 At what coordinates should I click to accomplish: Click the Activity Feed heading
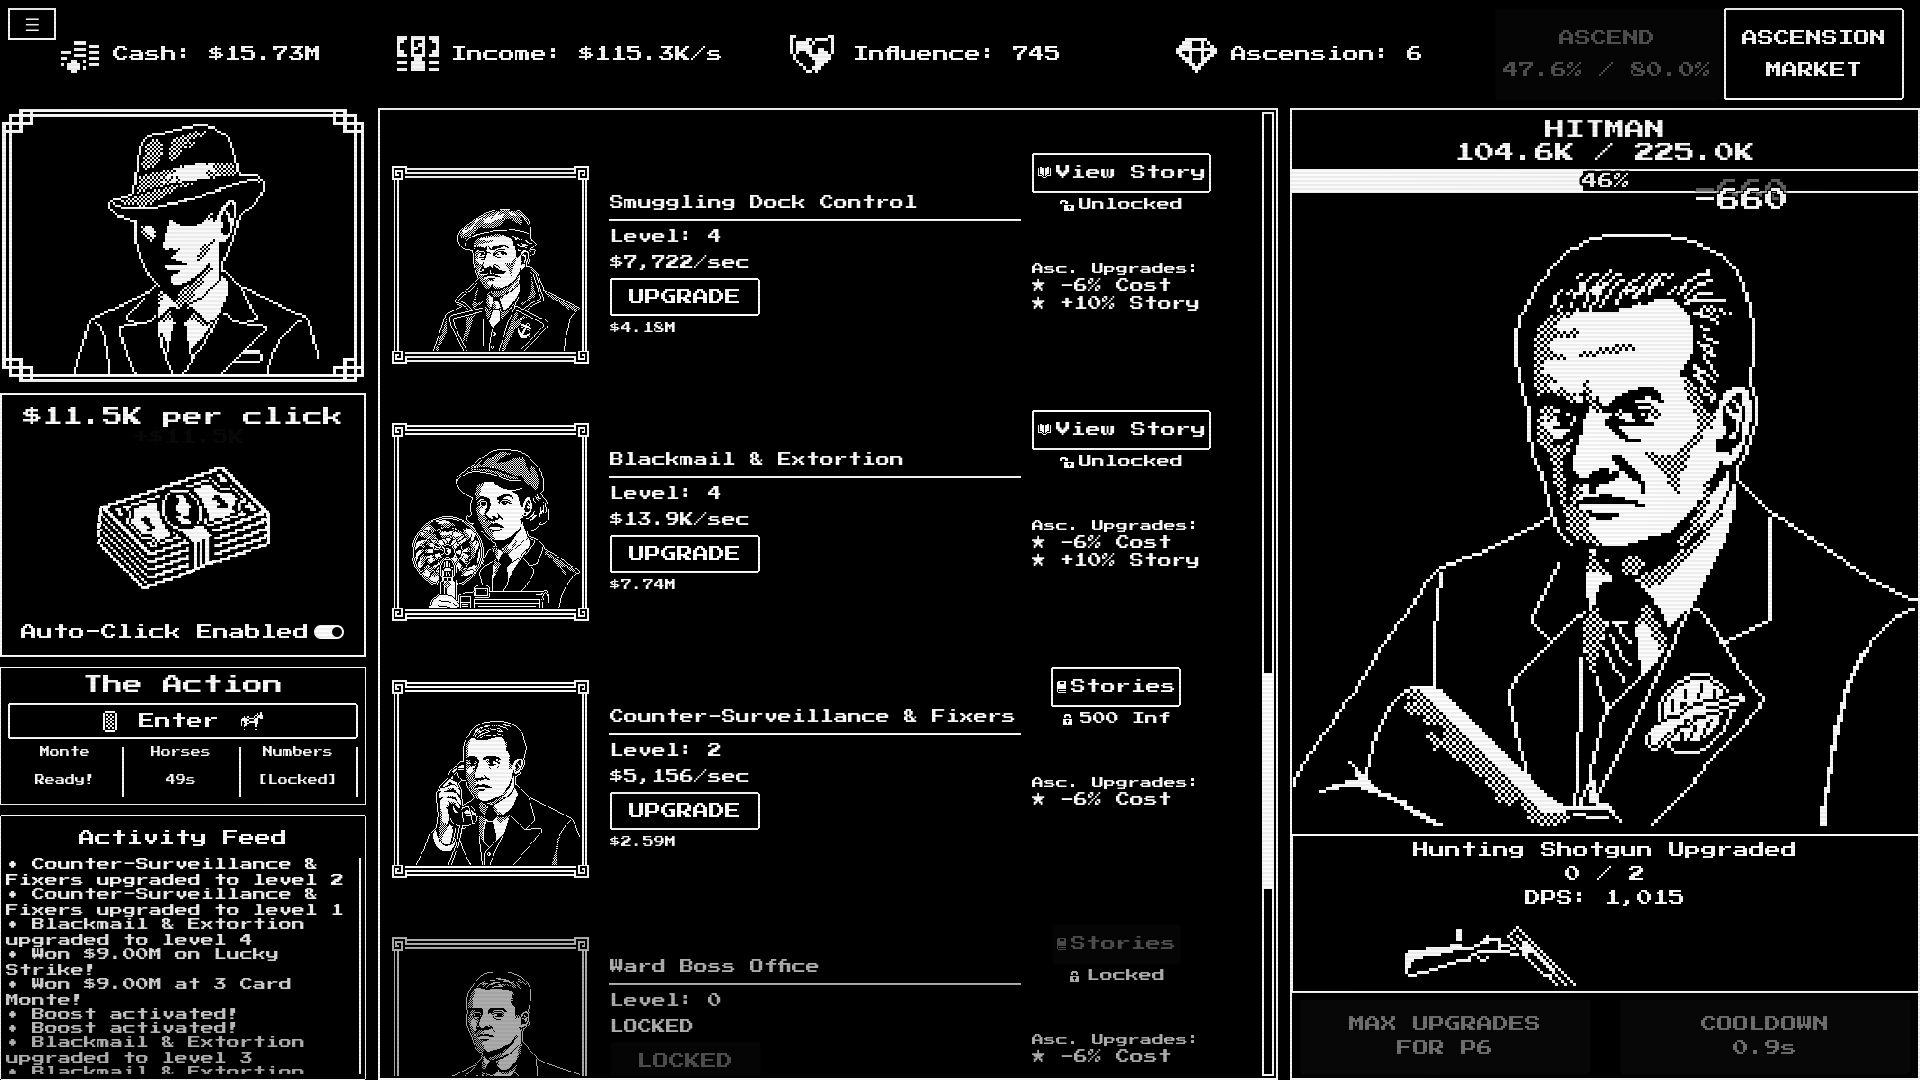(x=182, y=838)
